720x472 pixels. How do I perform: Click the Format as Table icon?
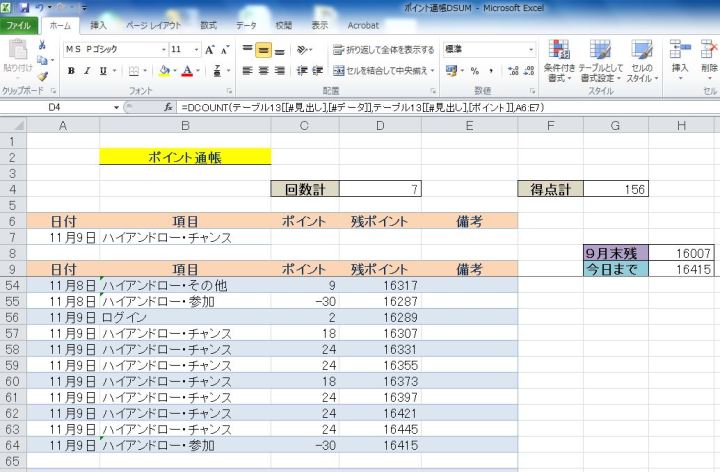(600, 58)
